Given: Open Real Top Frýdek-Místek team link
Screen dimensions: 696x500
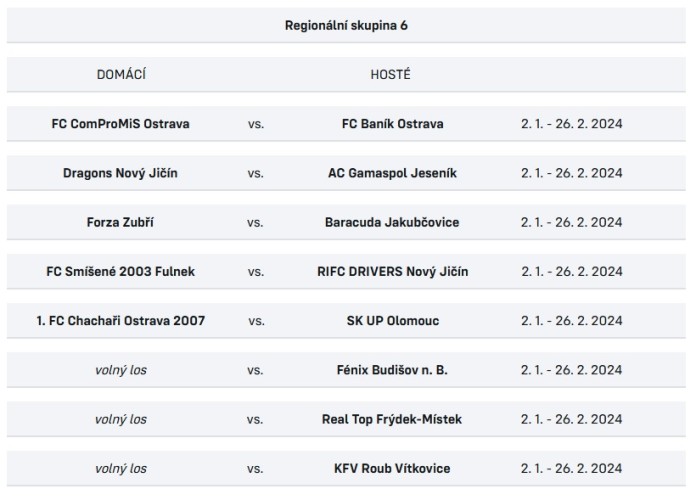Looking at the screenshot, I should pyautogui.click(x=392, y=419).
